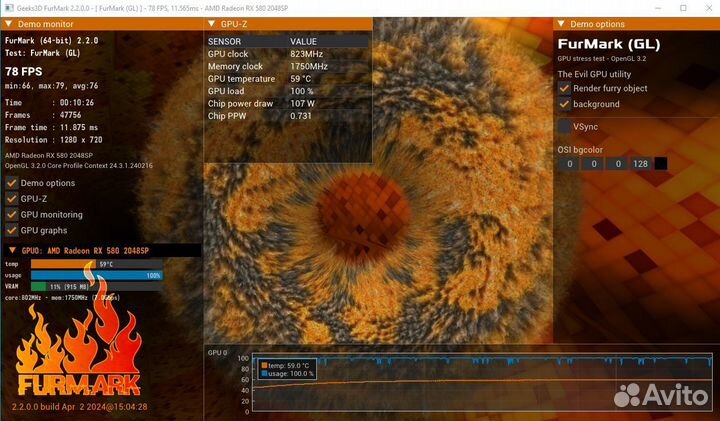Click the third OSI bgcolor value field
The image size is (720, 421).
coord(618,164)
